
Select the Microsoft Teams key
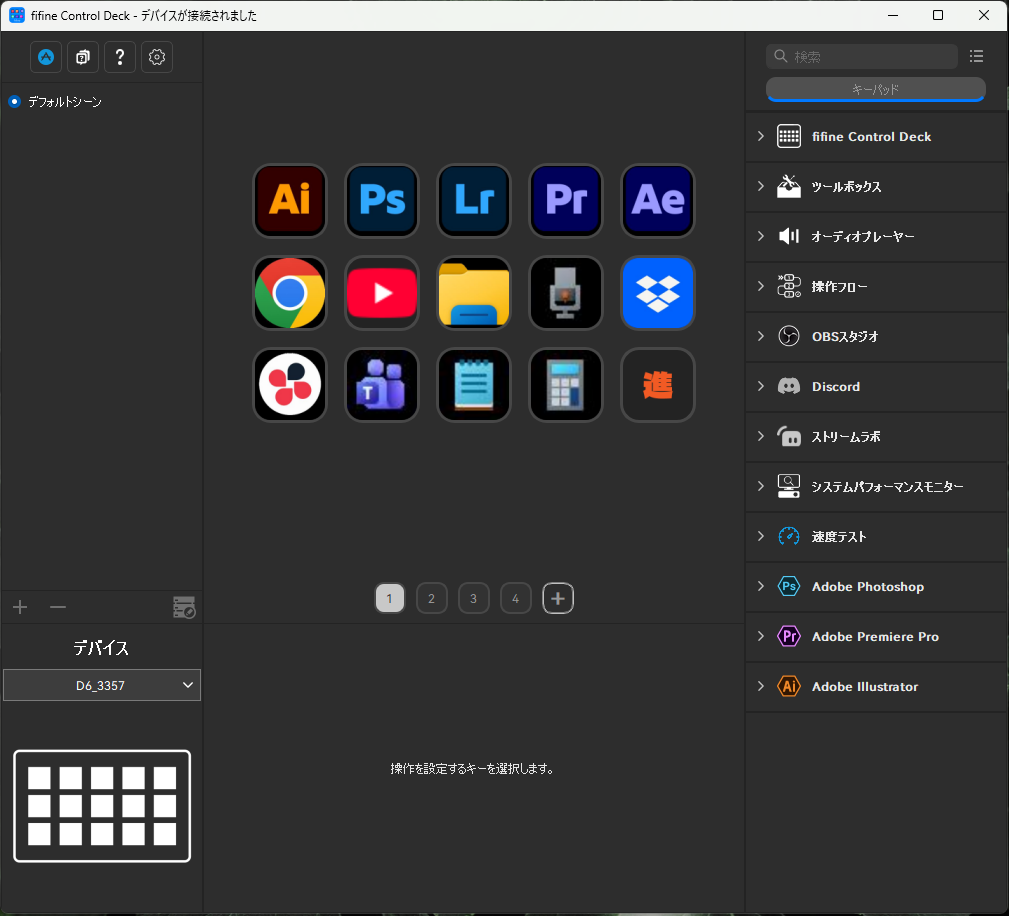[x=382, y=385]
